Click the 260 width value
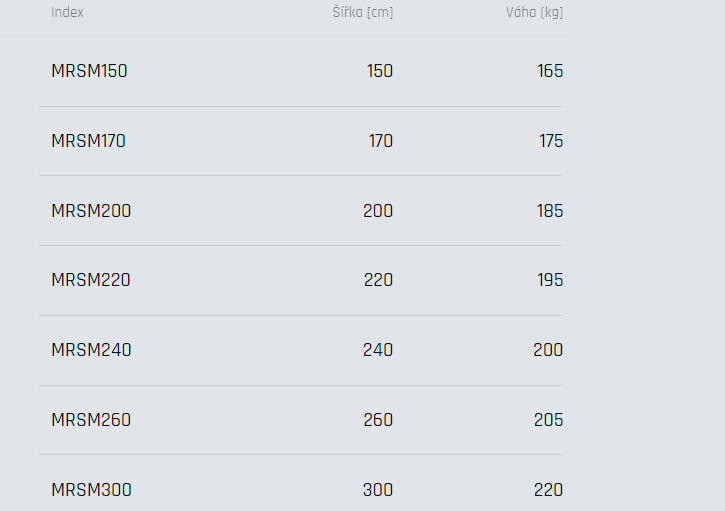This screenshot has height=511, width=725. point(378,420)
